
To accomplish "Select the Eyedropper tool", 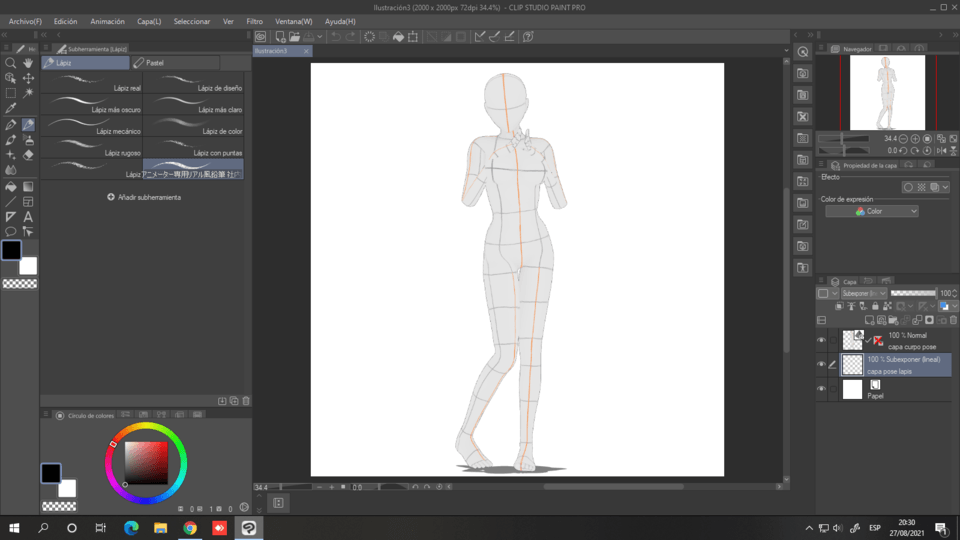I will click(x=10, y=108).
